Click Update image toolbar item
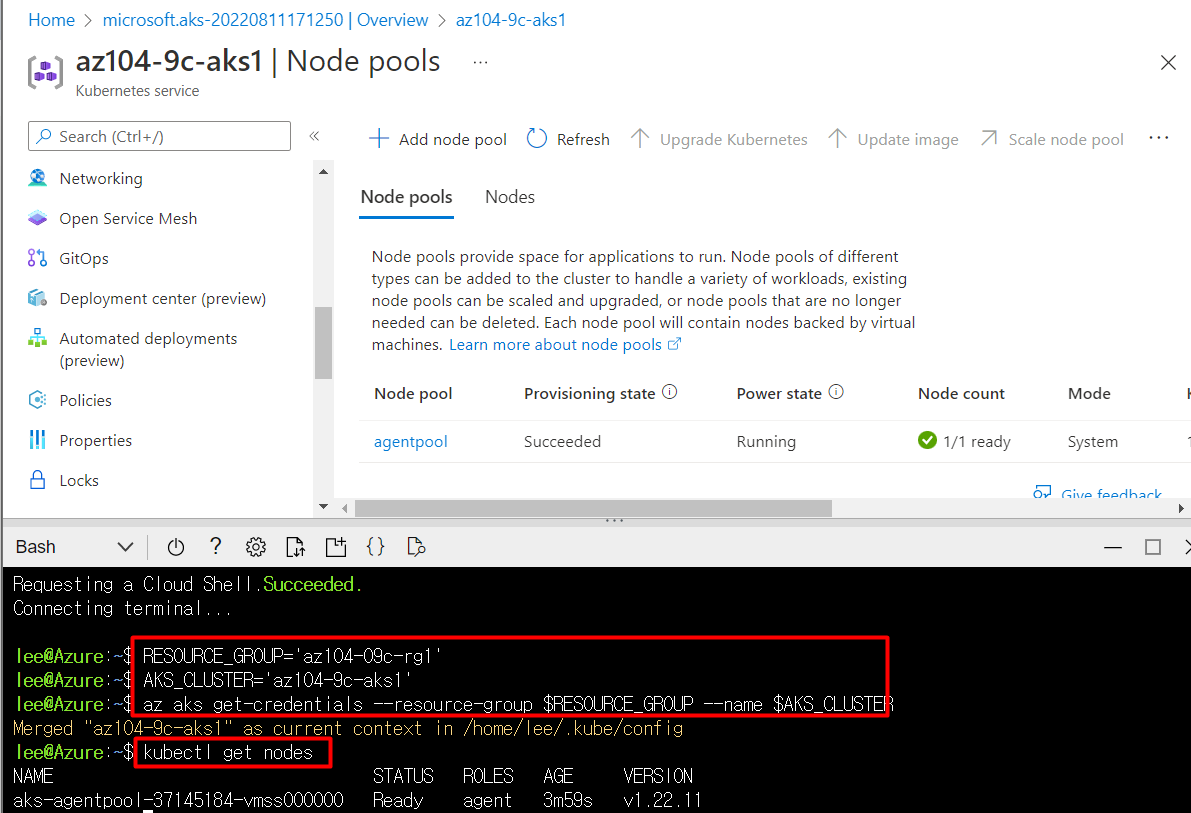 click(x=893, y=139)
